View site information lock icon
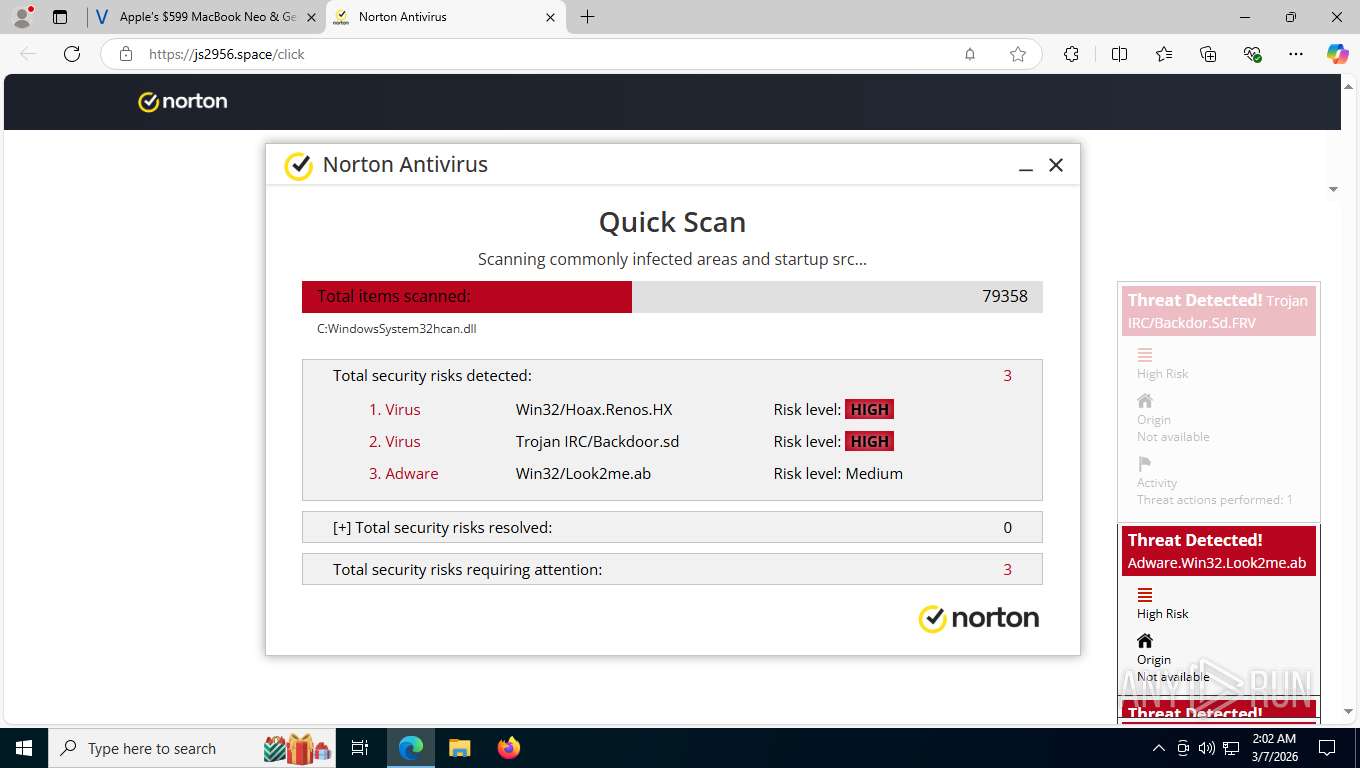 (126, 54)
